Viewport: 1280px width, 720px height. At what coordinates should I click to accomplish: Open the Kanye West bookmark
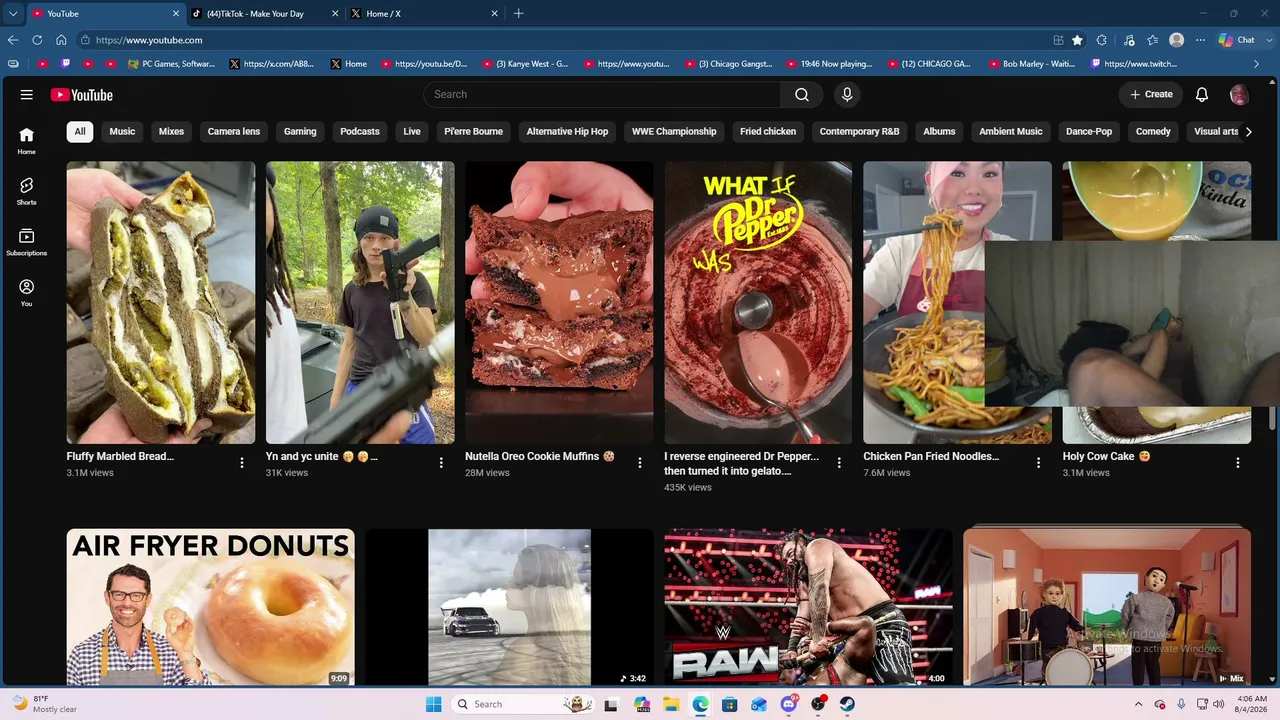[x=526, y=64]
